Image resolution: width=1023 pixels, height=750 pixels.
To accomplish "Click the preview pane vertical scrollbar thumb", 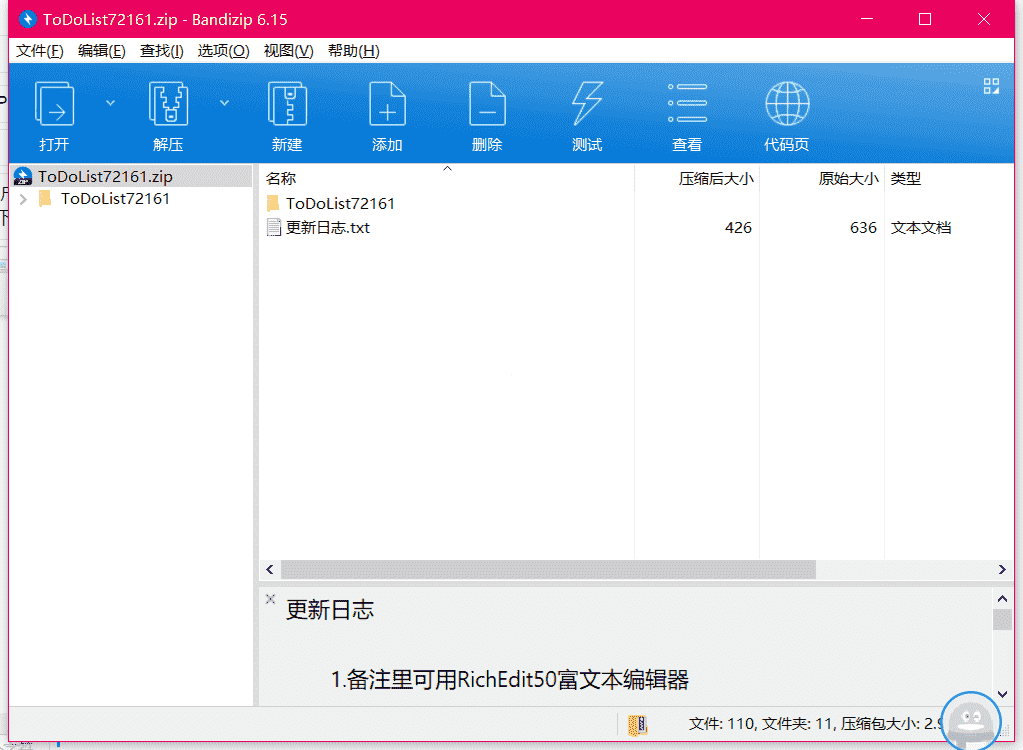I will tap(1002, 619).
